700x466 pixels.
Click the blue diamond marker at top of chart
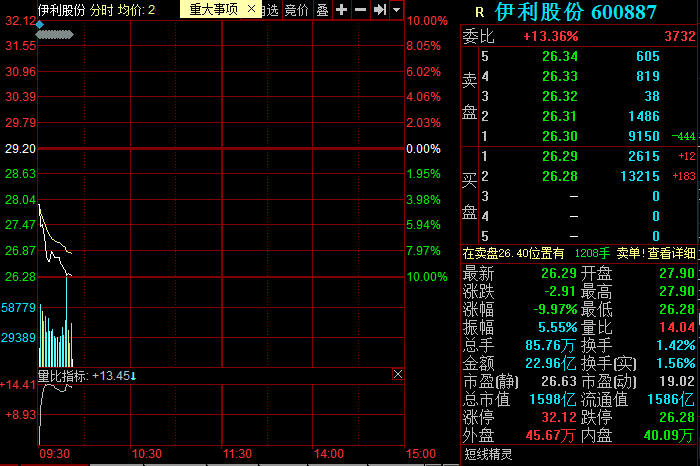point(40,25)
